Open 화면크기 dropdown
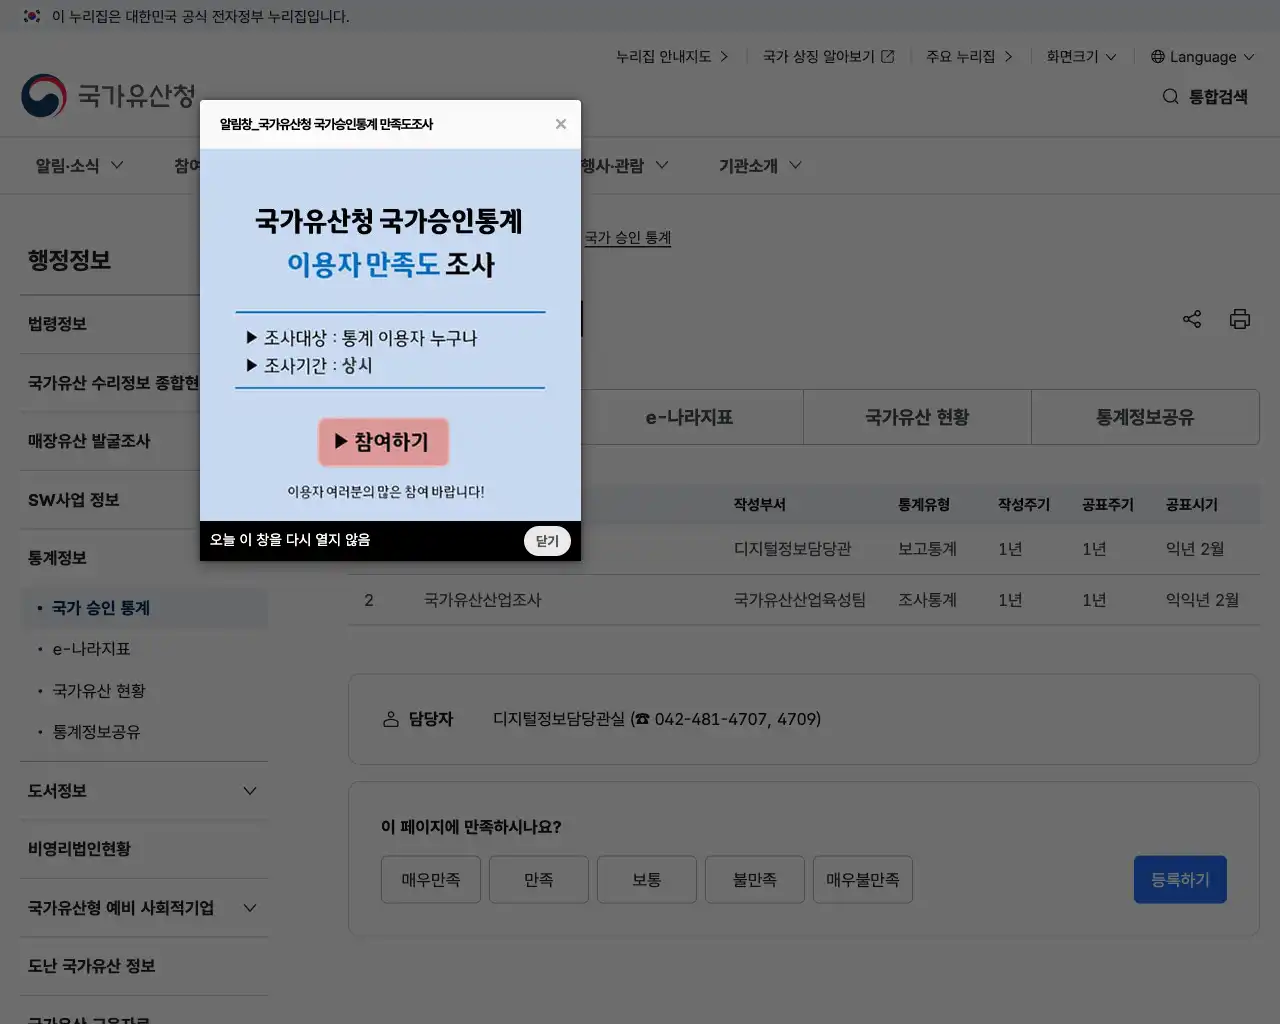 pos(1081,57)
